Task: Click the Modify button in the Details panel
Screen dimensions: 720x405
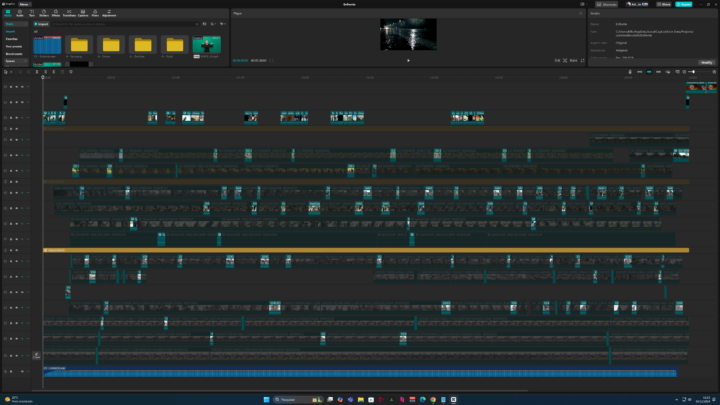Action: pos(706,62)
